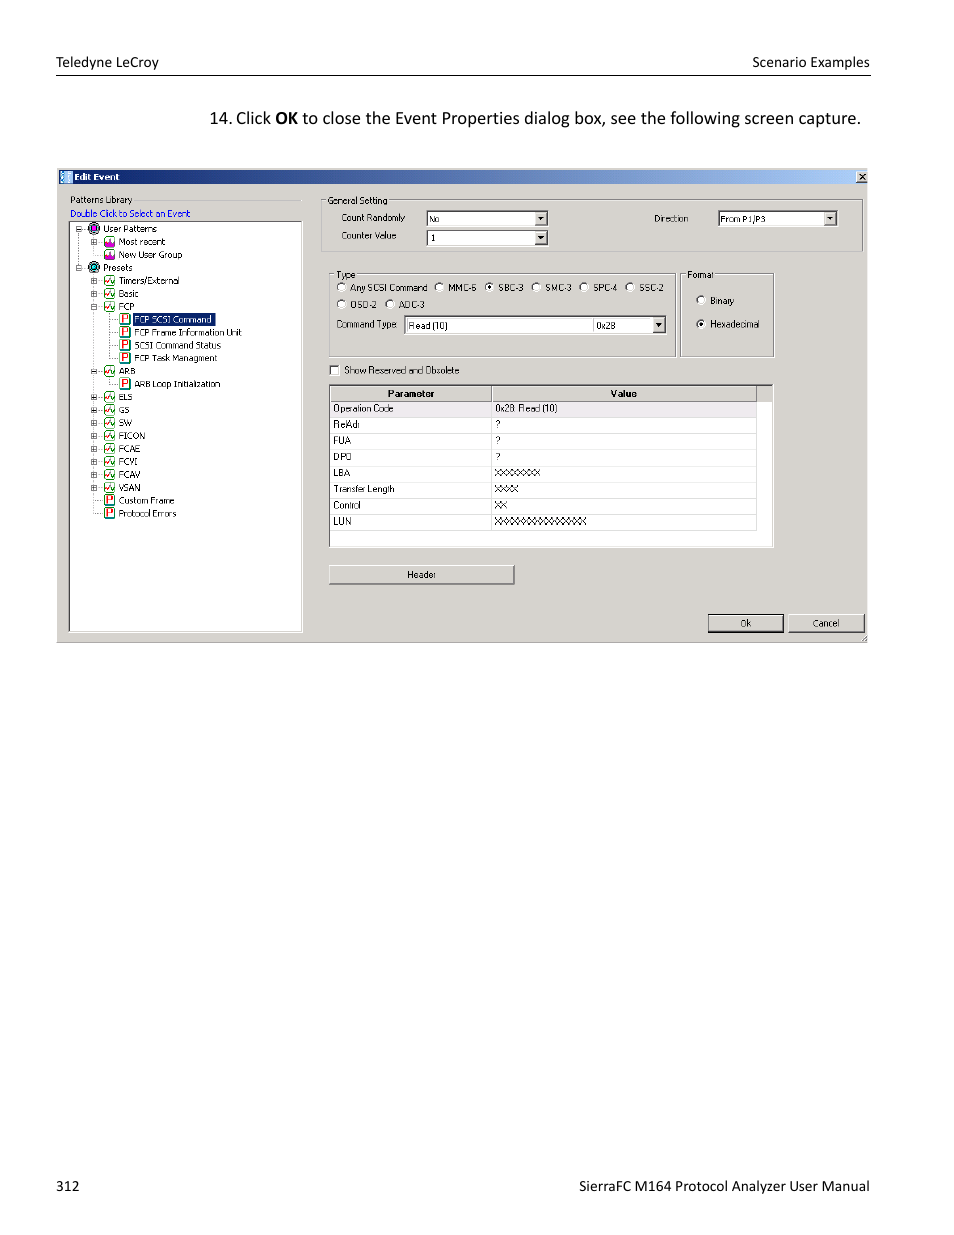This screenshot has width=954, height=1235.
Task: Click the Operation Code value cell
Action: [x=624, y=409]
